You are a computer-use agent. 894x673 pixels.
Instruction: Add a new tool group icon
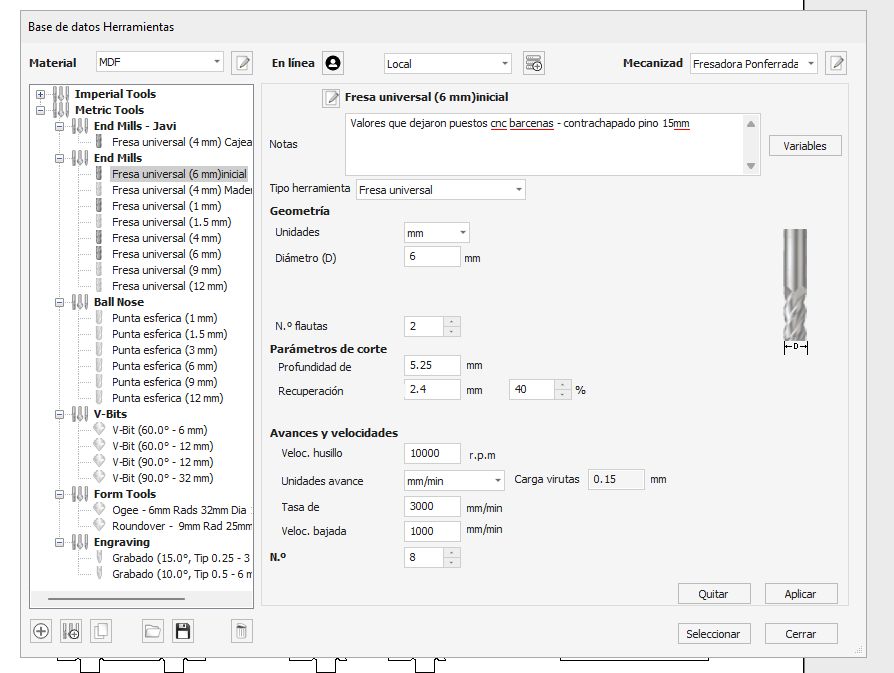(71, 631)
